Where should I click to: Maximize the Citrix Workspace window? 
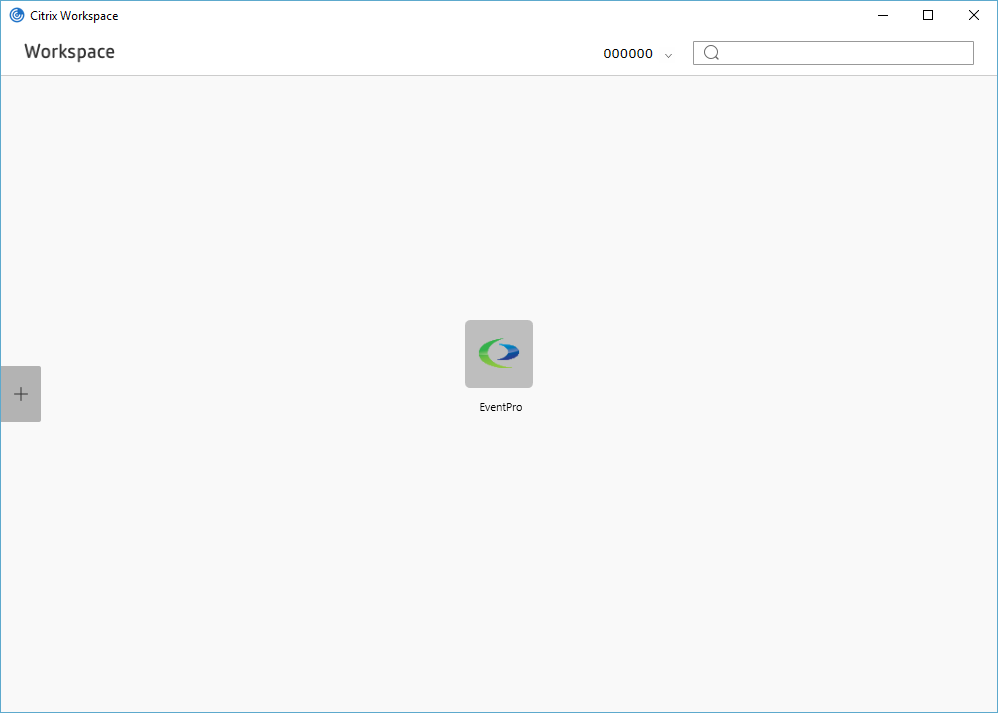point(928,15)
